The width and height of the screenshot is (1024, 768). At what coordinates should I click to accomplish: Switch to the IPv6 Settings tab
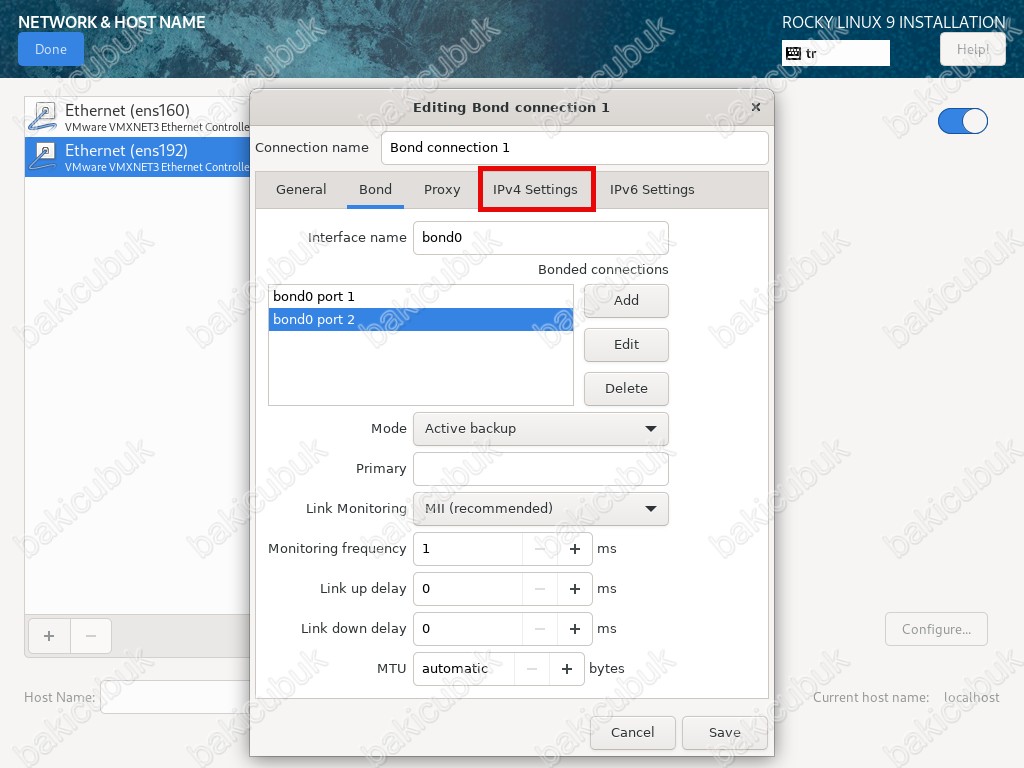click(652, 189)
